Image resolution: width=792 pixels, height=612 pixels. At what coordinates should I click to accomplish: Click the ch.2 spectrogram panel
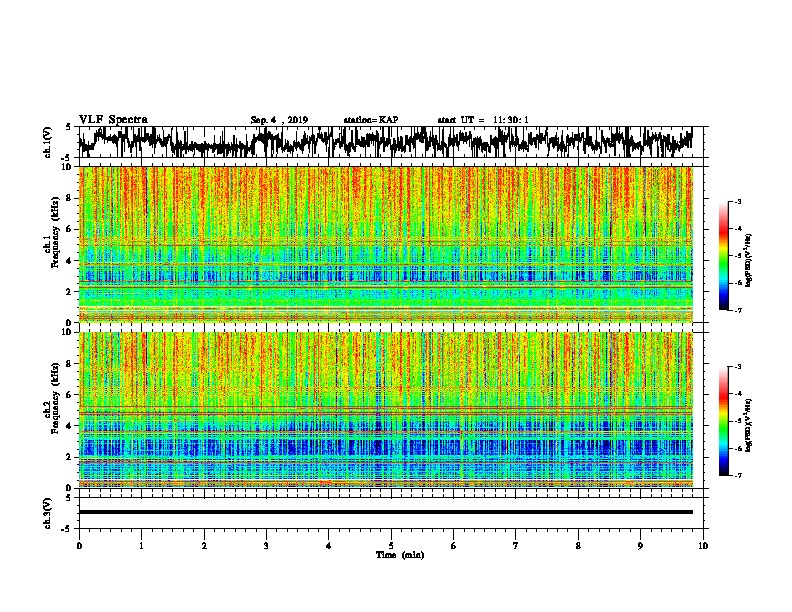[385, 410]
